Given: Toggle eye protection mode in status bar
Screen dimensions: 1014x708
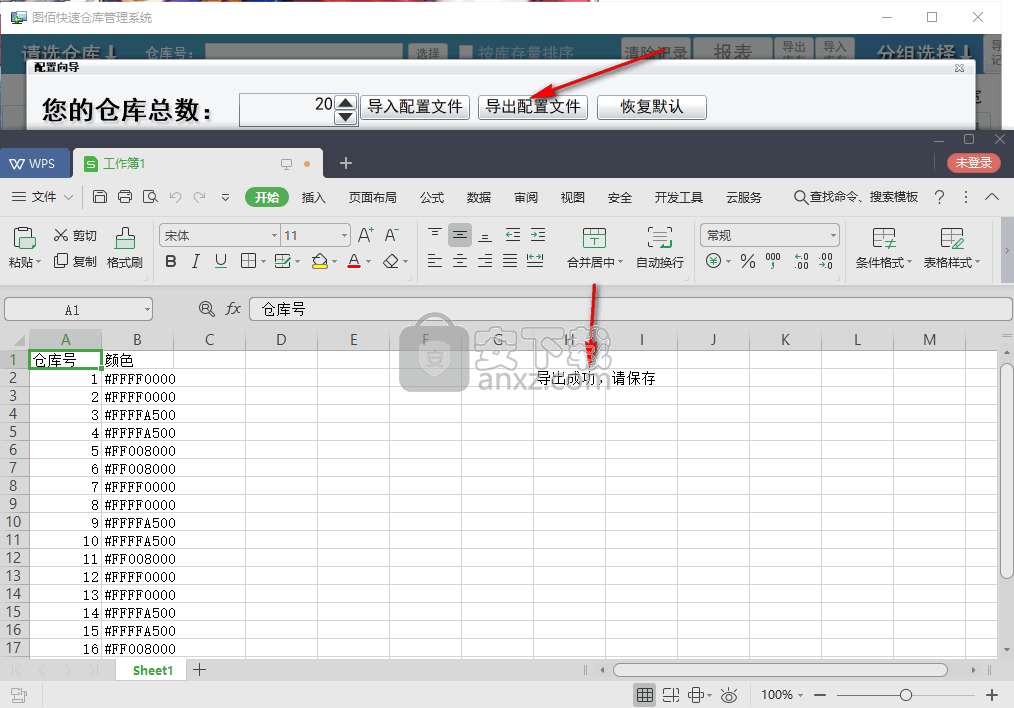Looking at the screenshot, I should tap(729, 695).
